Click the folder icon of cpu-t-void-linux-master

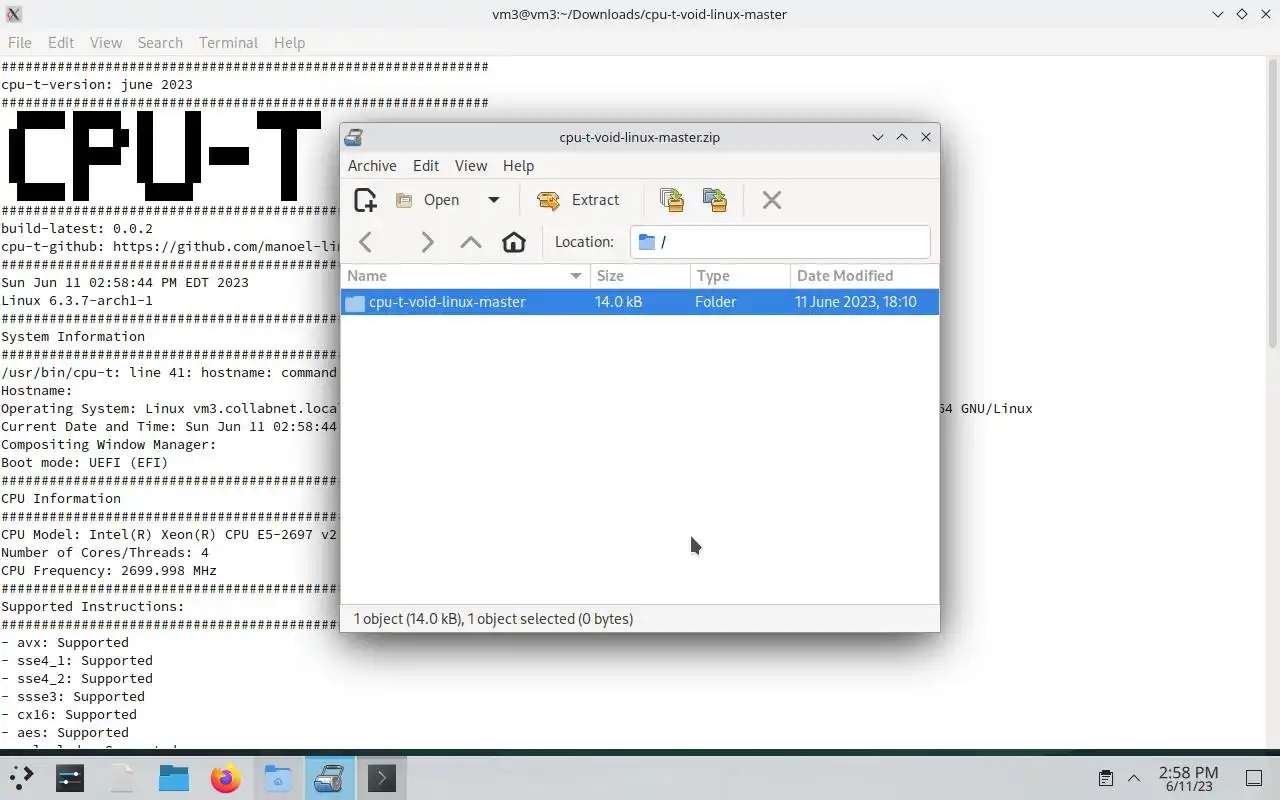coord(355,302)
